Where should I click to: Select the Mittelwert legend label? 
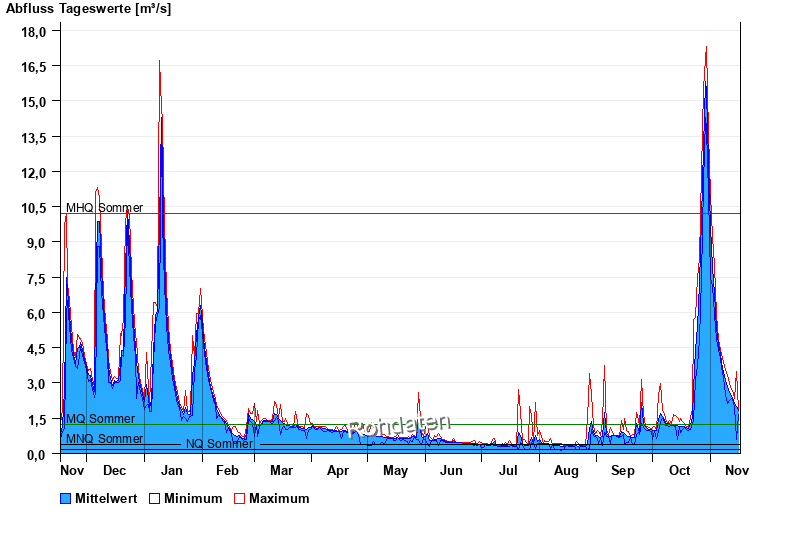click(105, 498)
